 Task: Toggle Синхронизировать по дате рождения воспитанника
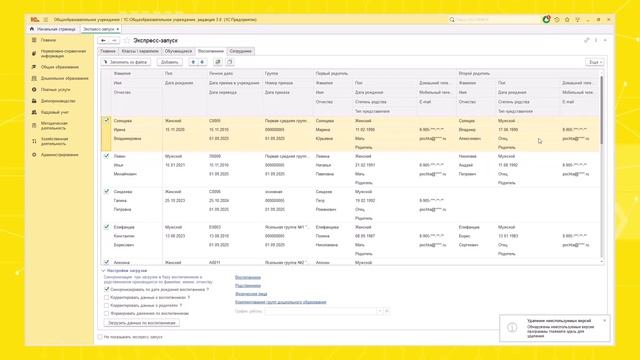pyautogui.click(x=107, y=289)
